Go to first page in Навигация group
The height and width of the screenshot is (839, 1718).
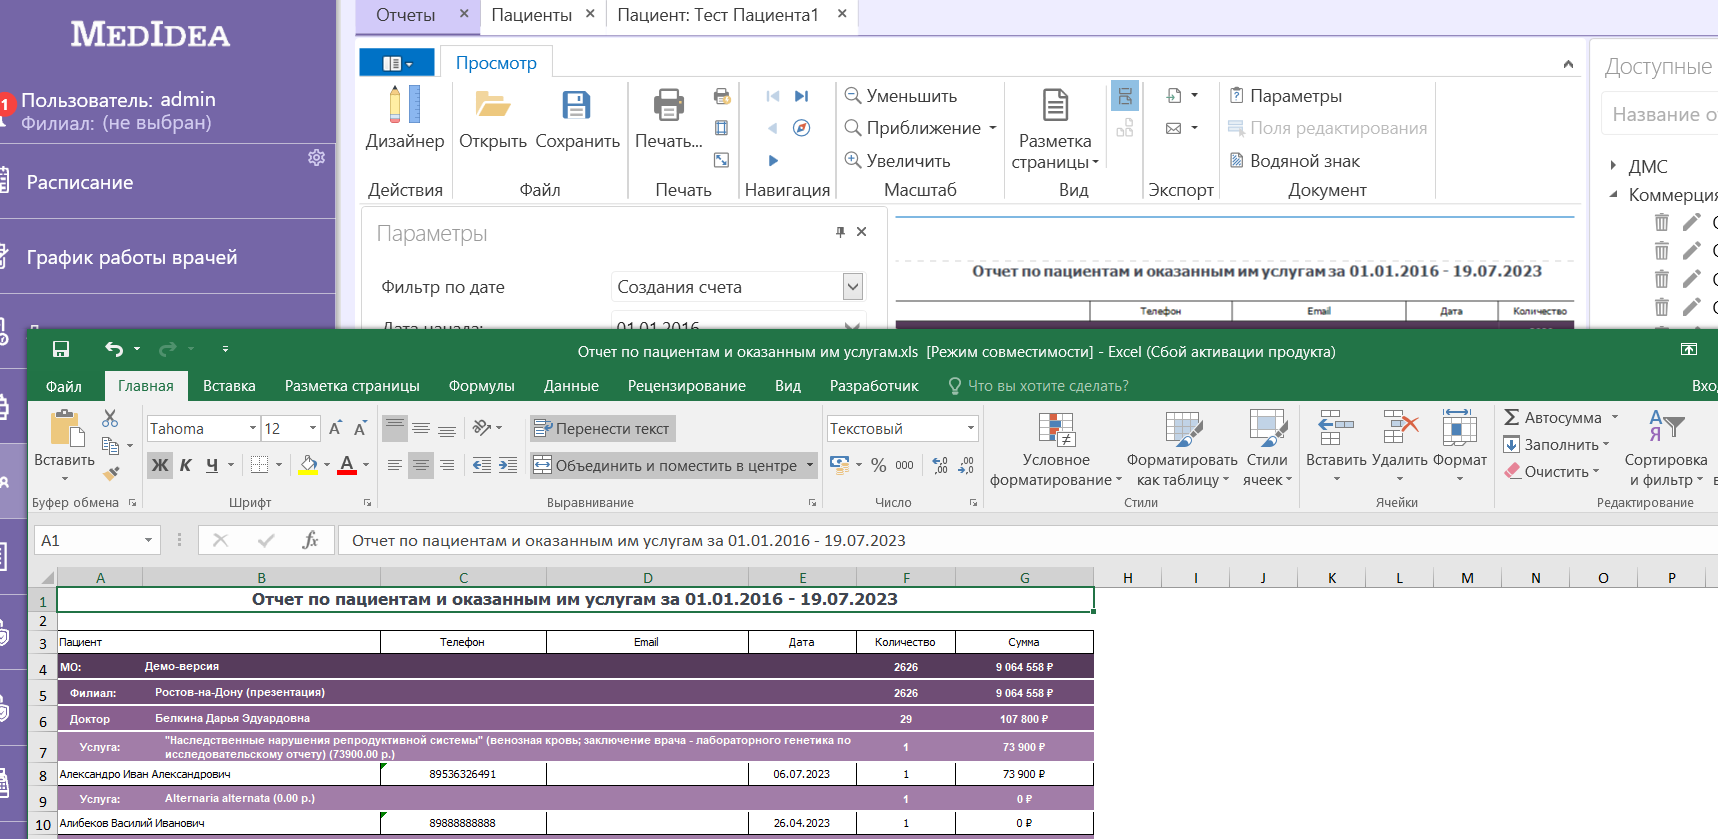(x=772, y=96)
